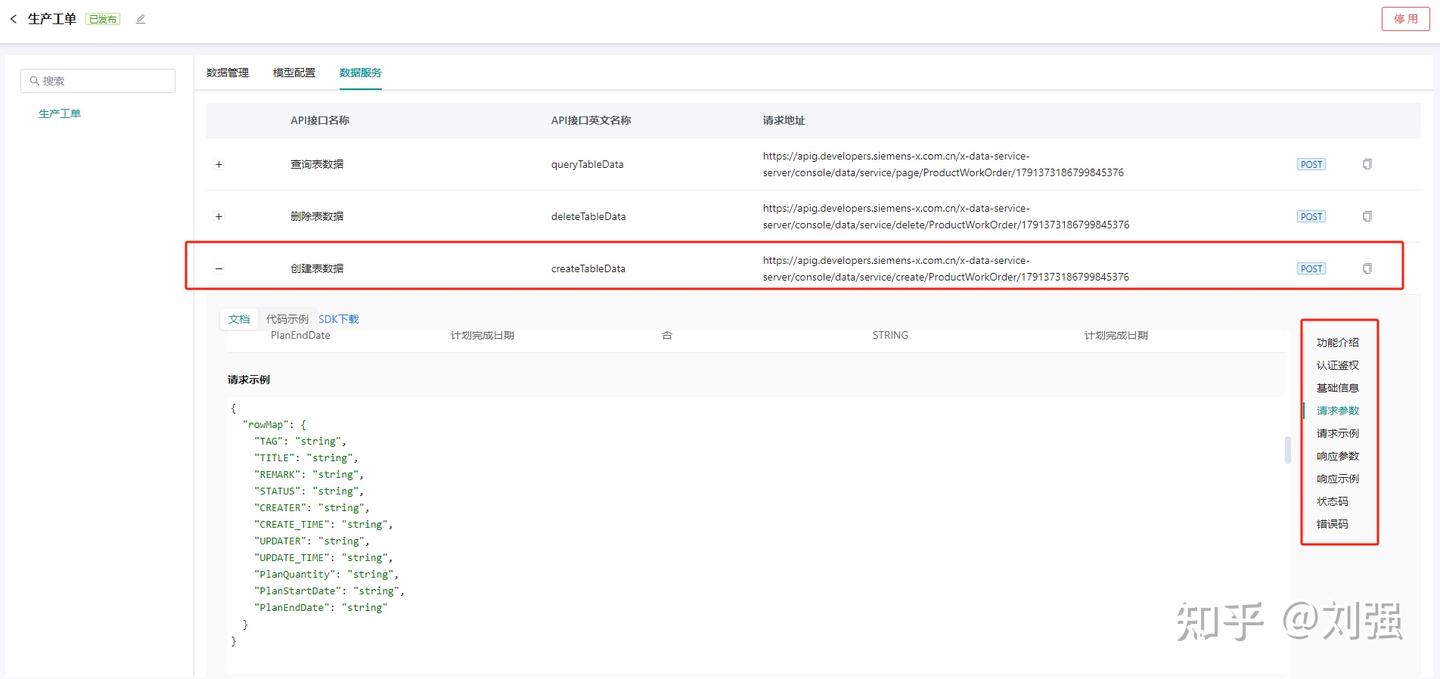Expand the 查询表数据 API row
Image resolution: width=1440 pixels, height=679 pixels.
(219, 164)
